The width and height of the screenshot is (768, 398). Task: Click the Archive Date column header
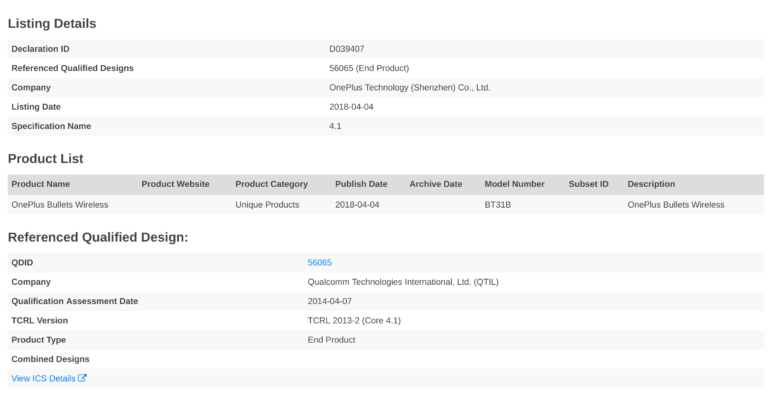pos(435,184)
